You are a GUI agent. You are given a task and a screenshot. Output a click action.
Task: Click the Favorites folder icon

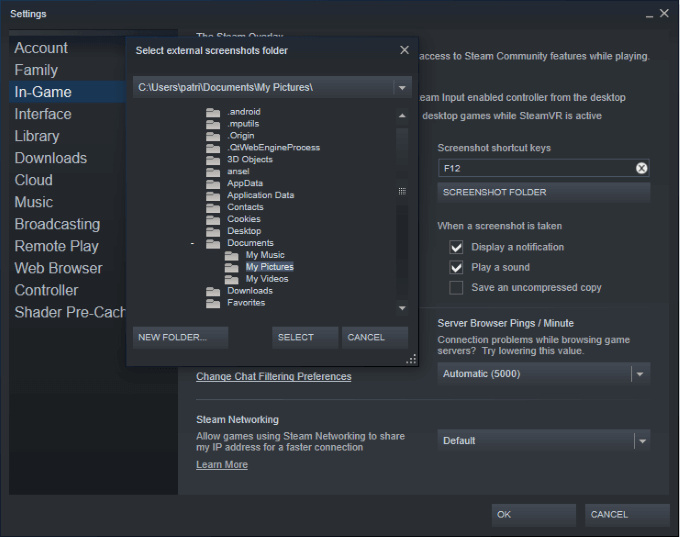[212, 304]
